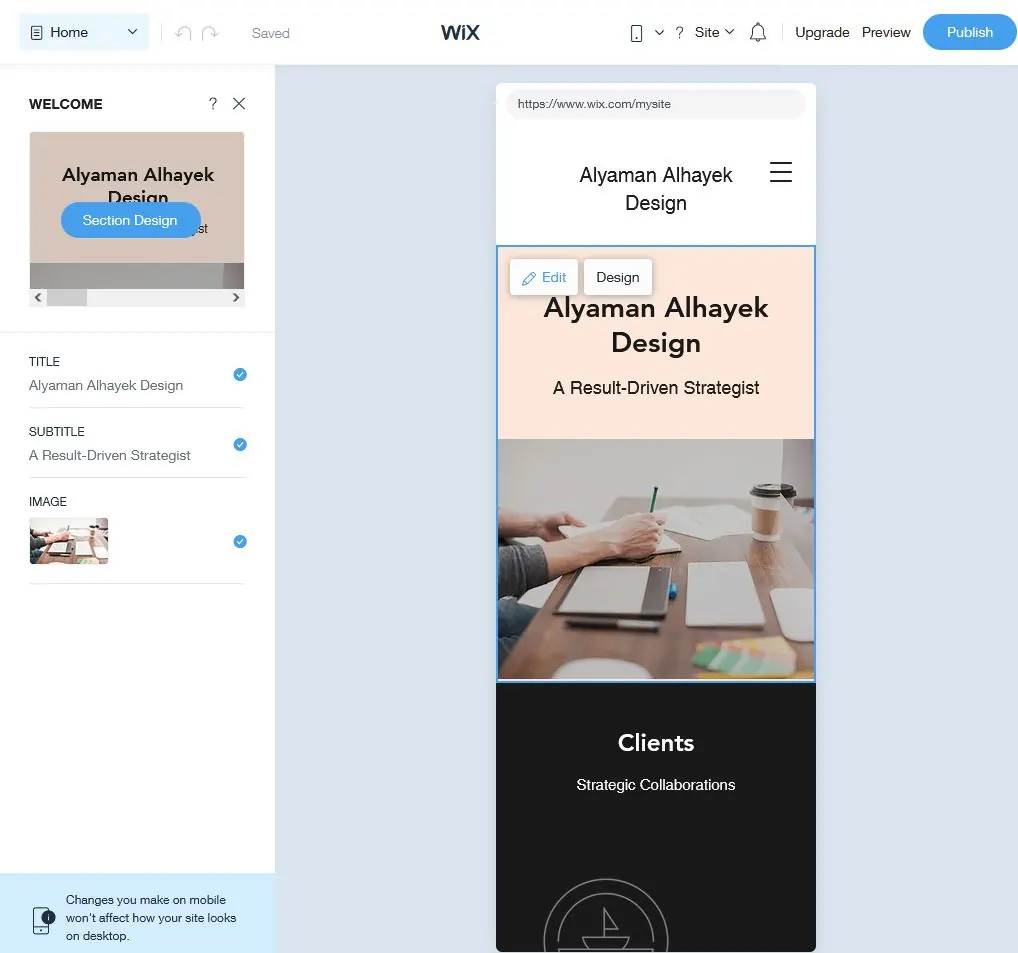Click the sailboat client logo

(x=606, y=915)
